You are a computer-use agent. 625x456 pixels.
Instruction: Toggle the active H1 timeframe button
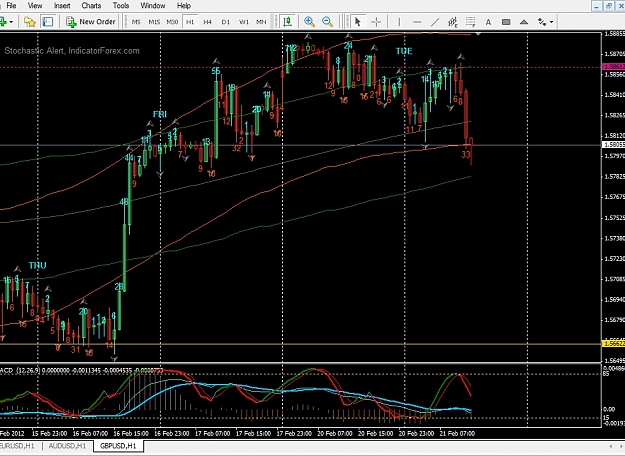click(190, 22)
